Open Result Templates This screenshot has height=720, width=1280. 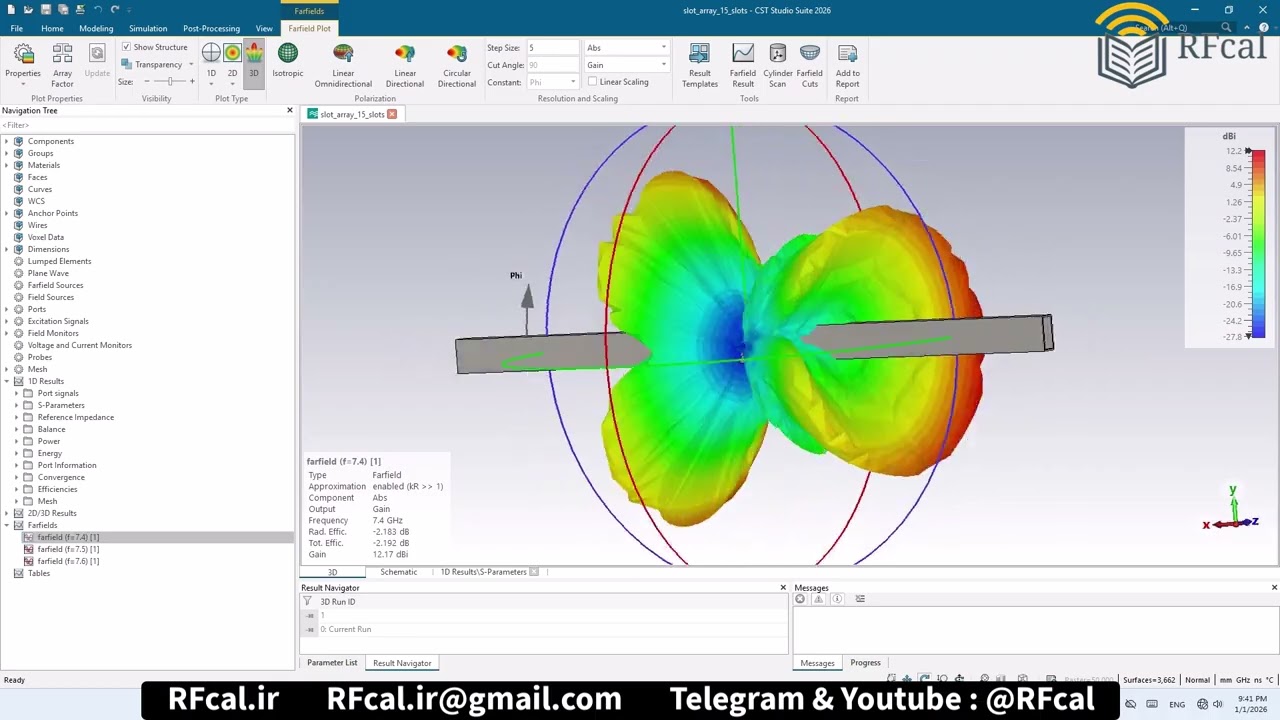[700, 65]
